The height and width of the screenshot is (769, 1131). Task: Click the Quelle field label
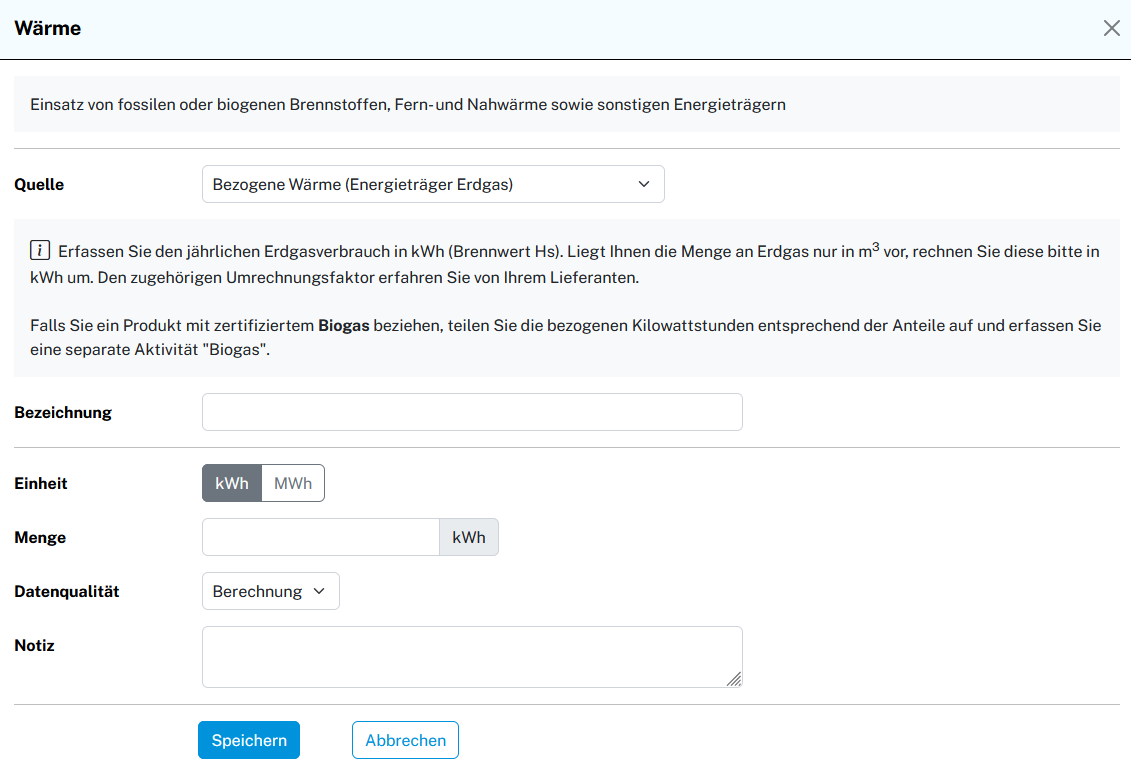coord(39,184)
